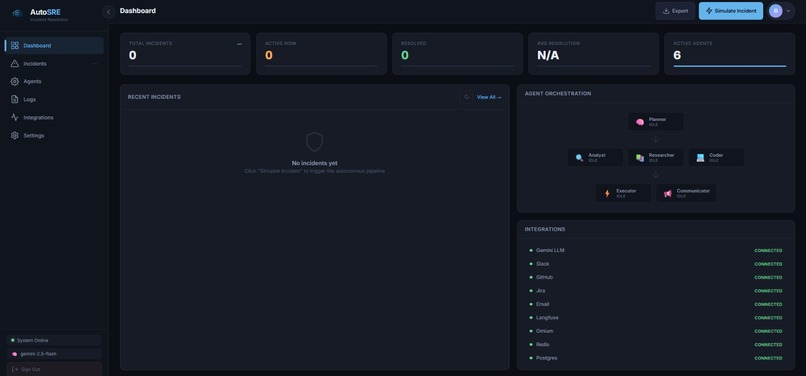The width and height of the screenshot is (806, 376).
Task: Click the Agent Orchestration panel title
Action: coord(558,94)
